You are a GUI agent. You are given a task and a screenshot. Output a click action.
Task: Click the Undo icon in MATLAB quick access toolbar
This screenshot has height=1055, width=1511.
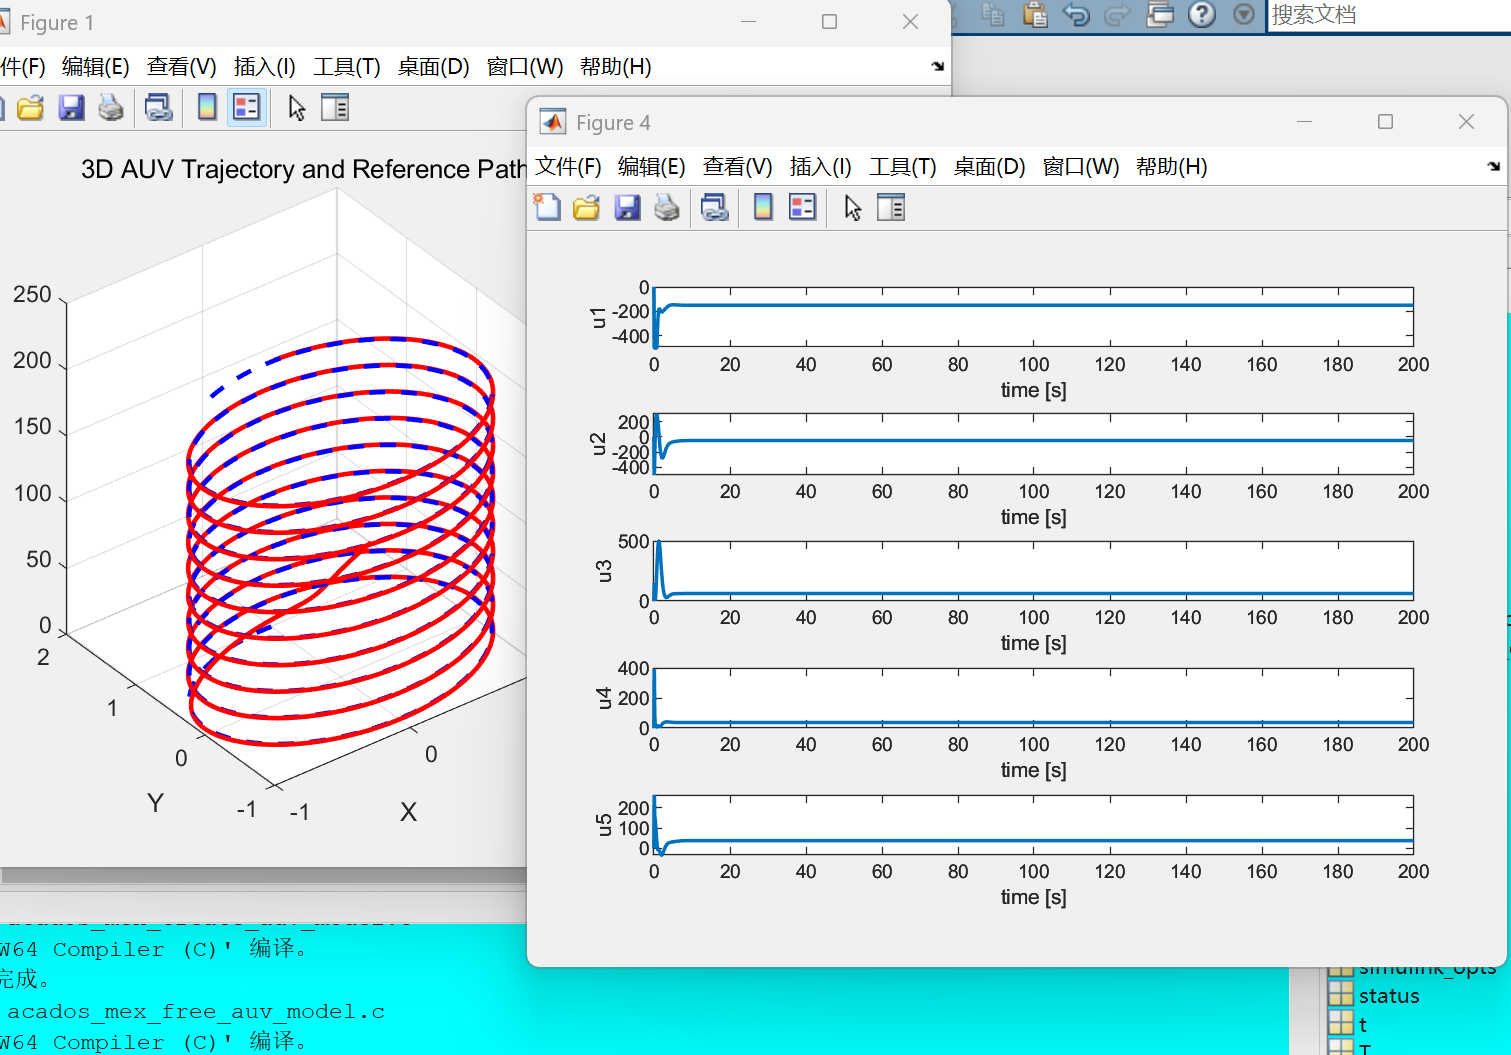point(1077,14)
